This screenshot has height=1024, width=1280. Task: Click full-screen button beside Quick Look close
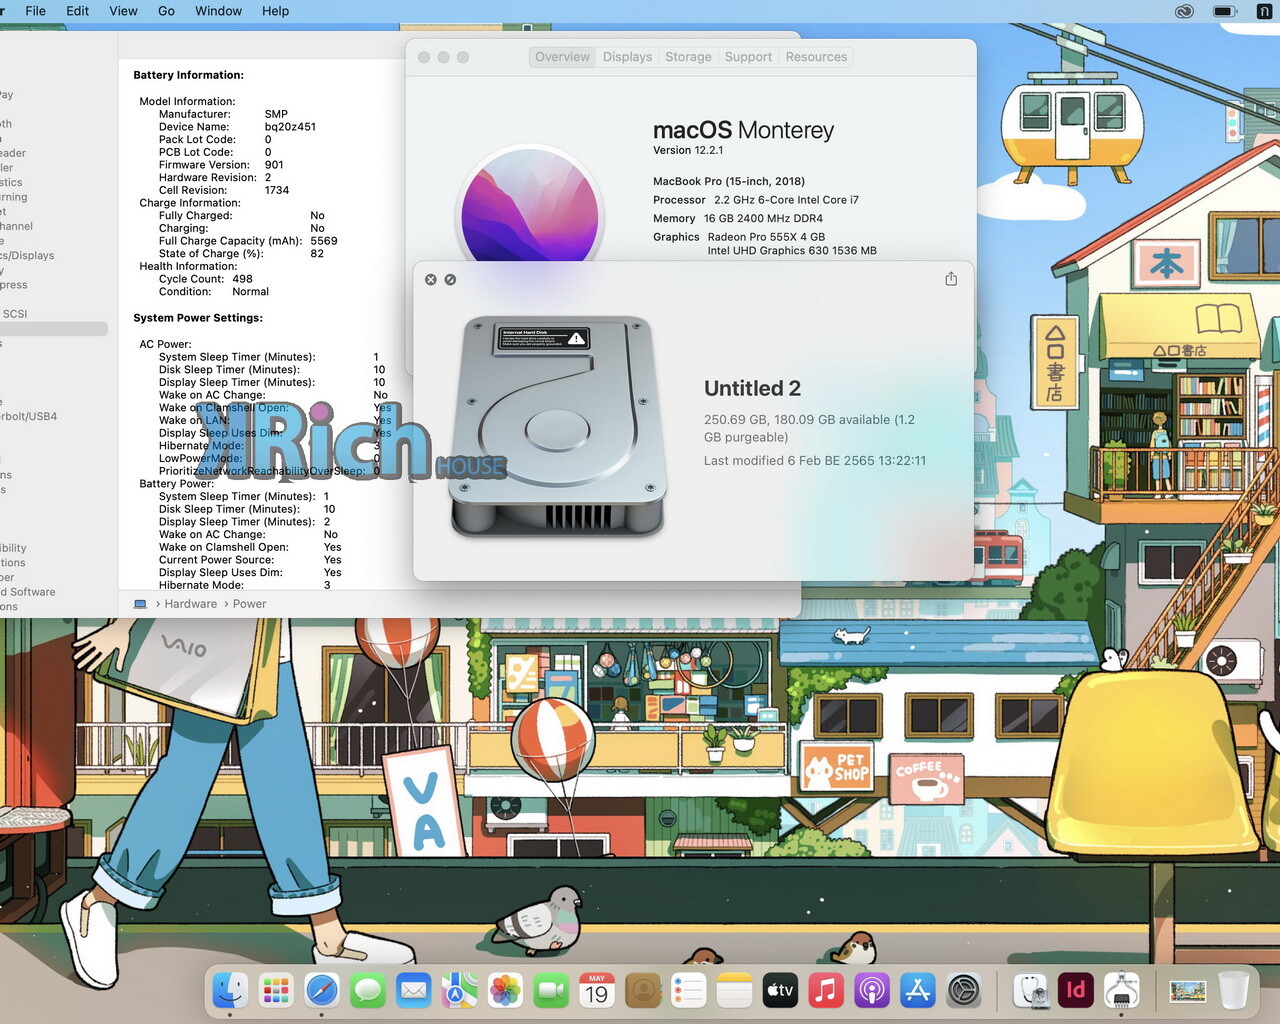pos(450,280)
